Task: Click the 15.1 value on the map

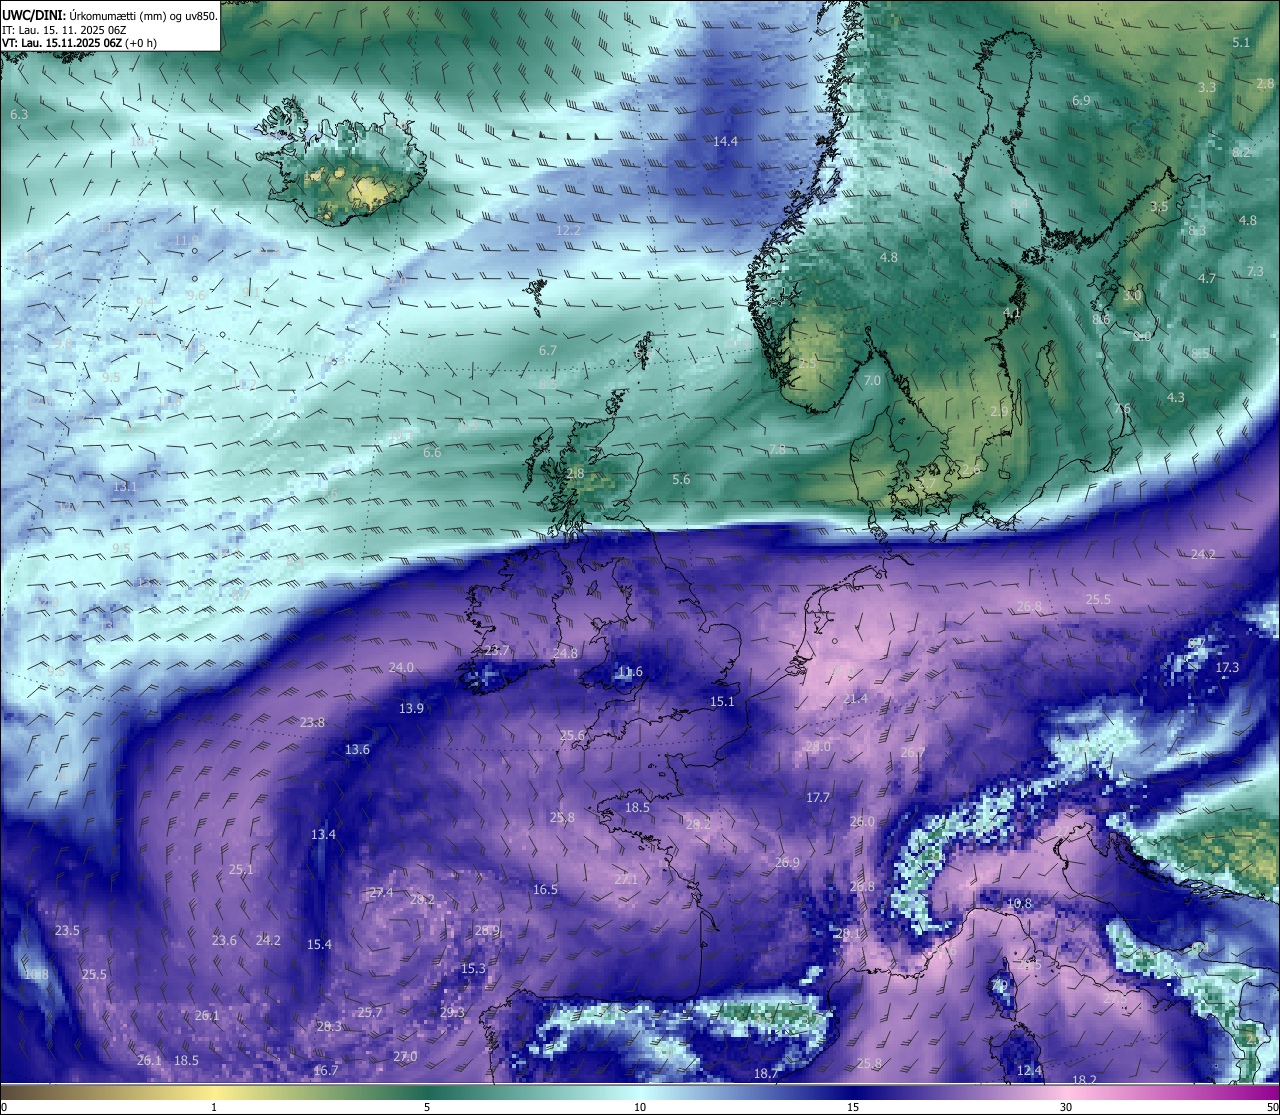Action: (722, 701)
